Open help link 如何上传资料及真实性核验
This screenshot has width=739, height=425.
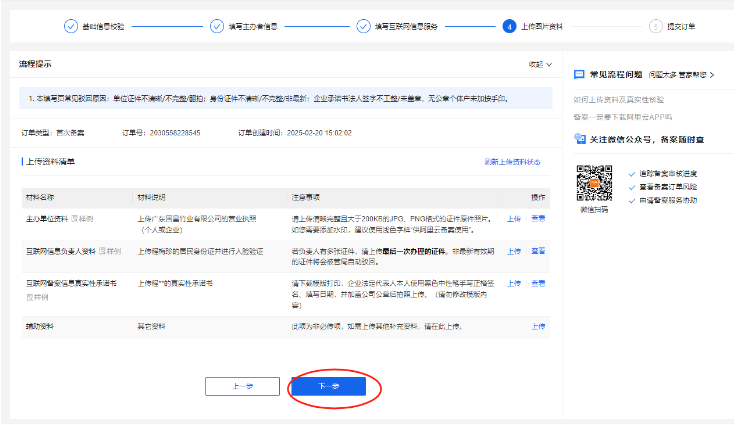tap(619, 101)
